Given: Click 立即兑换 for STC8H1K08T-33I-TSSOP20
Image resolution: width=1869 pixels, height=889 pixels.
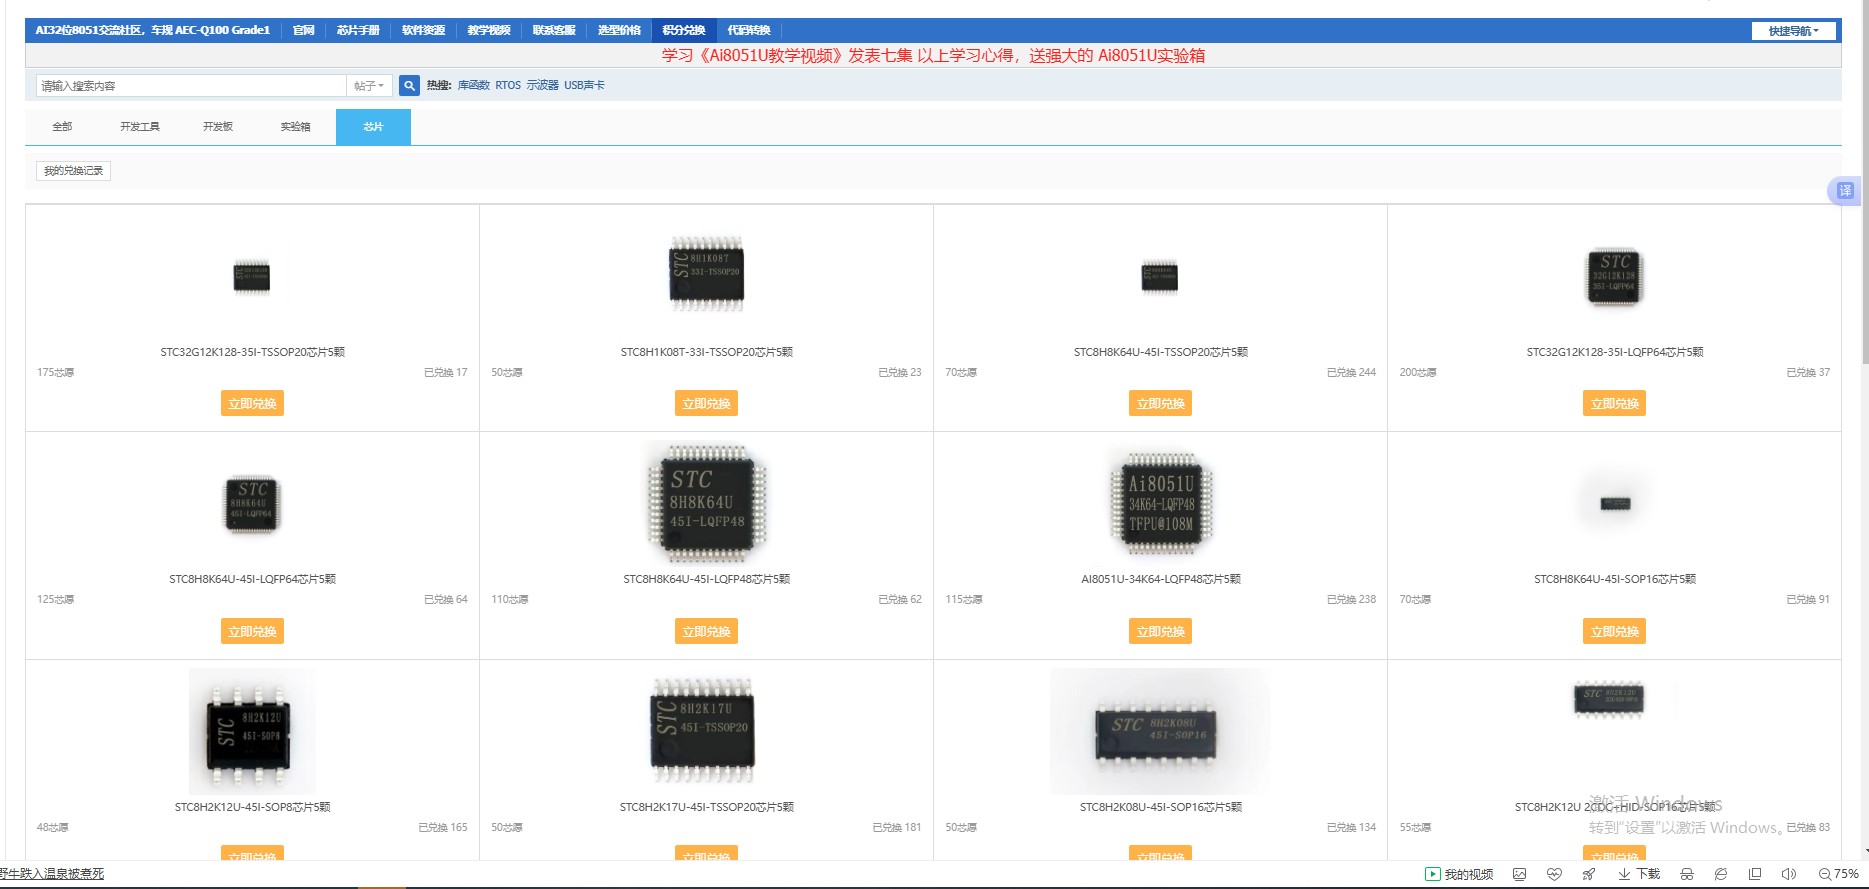Looking at the screenshot, I should click(x=706, y=404).
